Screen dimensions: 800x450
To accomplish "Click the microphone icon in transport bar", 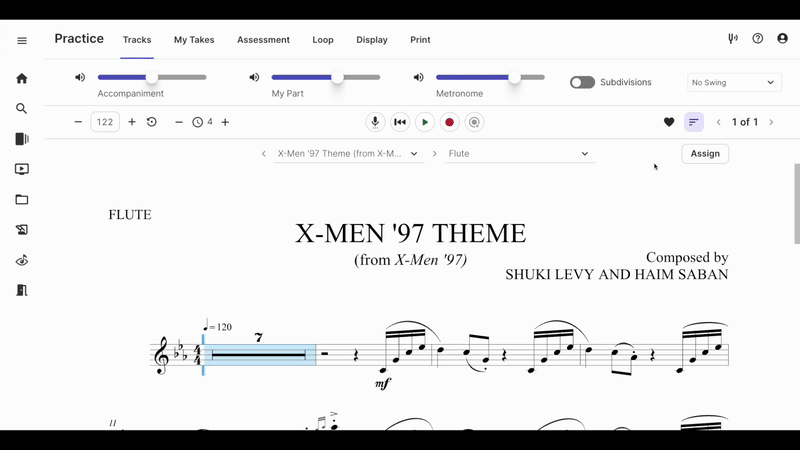I will pyautogui.click(x=375, y=122).
